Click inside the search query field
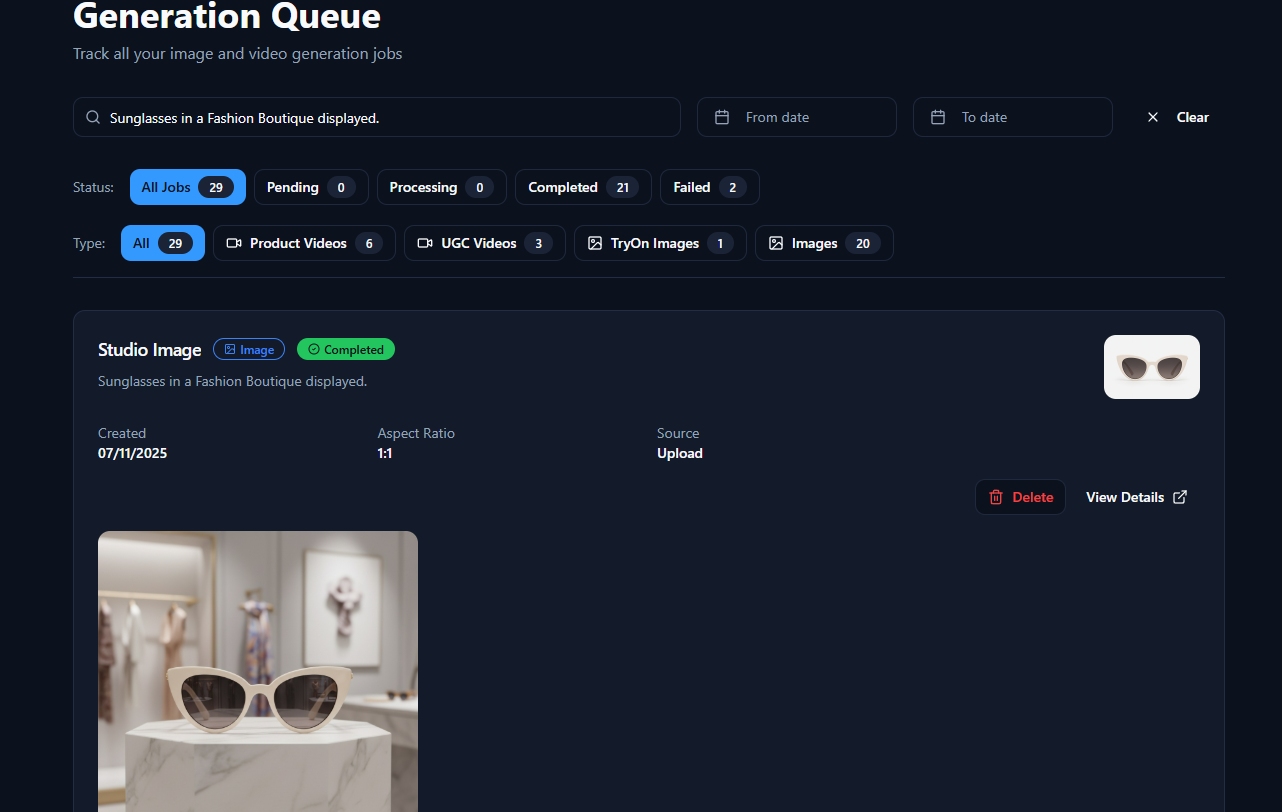This screenshot has width=1282, height=812. 377,117
